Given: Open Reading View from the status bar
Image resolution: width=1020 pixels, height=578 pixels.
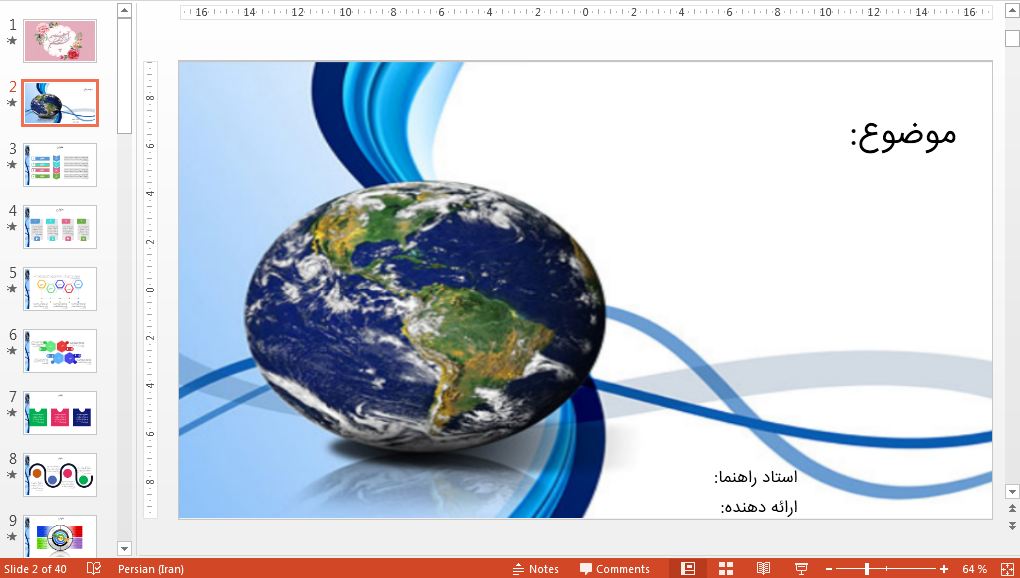Looking at the screenshot, I should [x=763, y=569].
